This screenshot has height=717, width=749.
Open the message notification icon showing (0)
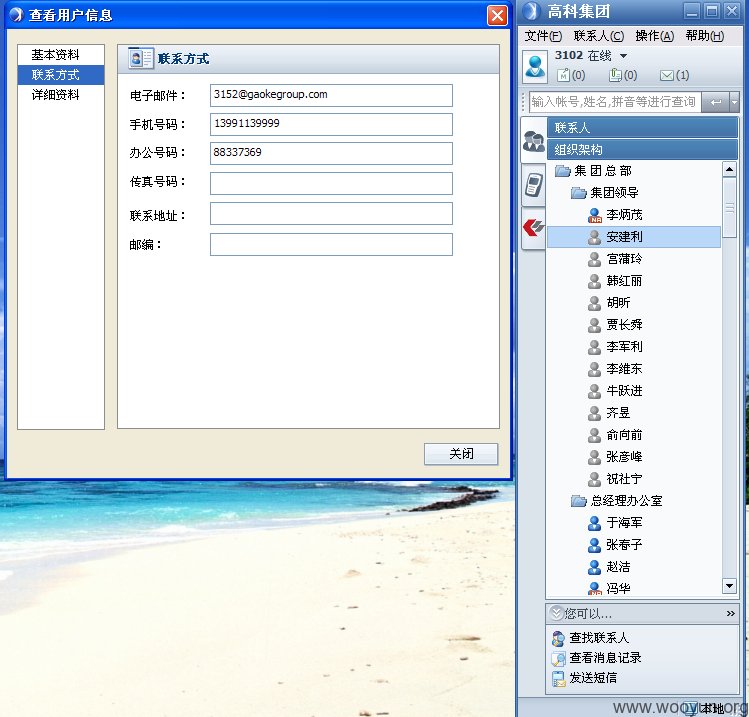point(564,75)
